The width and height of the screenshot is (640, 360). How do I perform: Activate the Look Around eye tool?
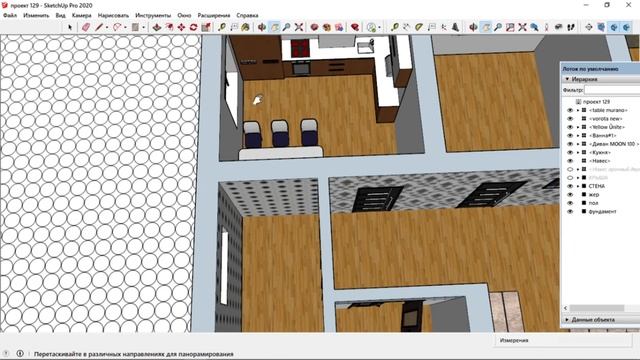[559, 27]
